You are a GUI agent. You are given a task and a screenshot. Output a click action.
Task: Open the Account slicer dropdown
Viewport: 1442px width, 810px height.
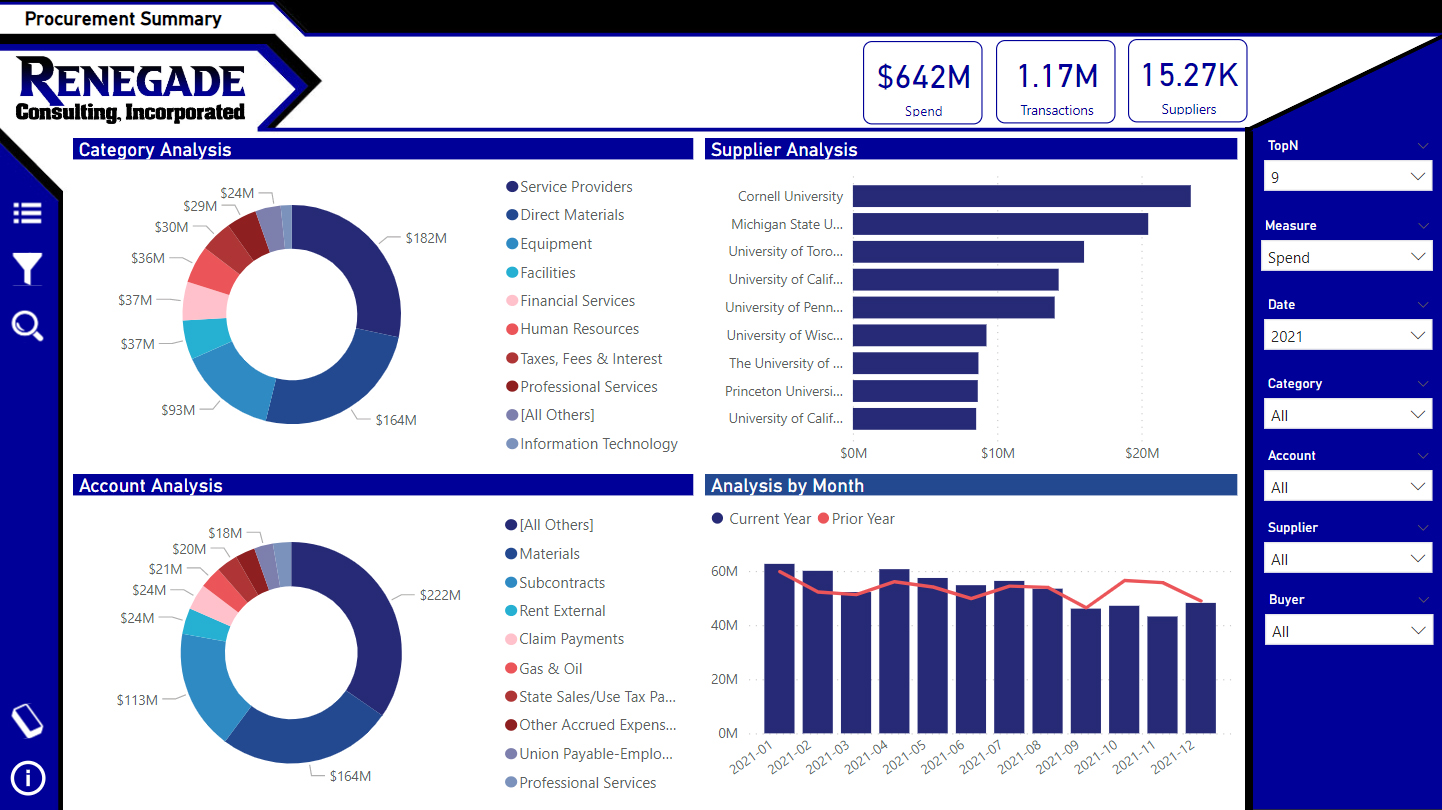click(x=1347, y=487)
